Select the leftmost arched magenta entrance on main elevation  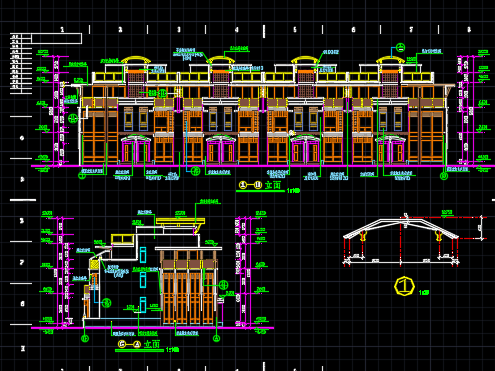(x=136, y=149)
